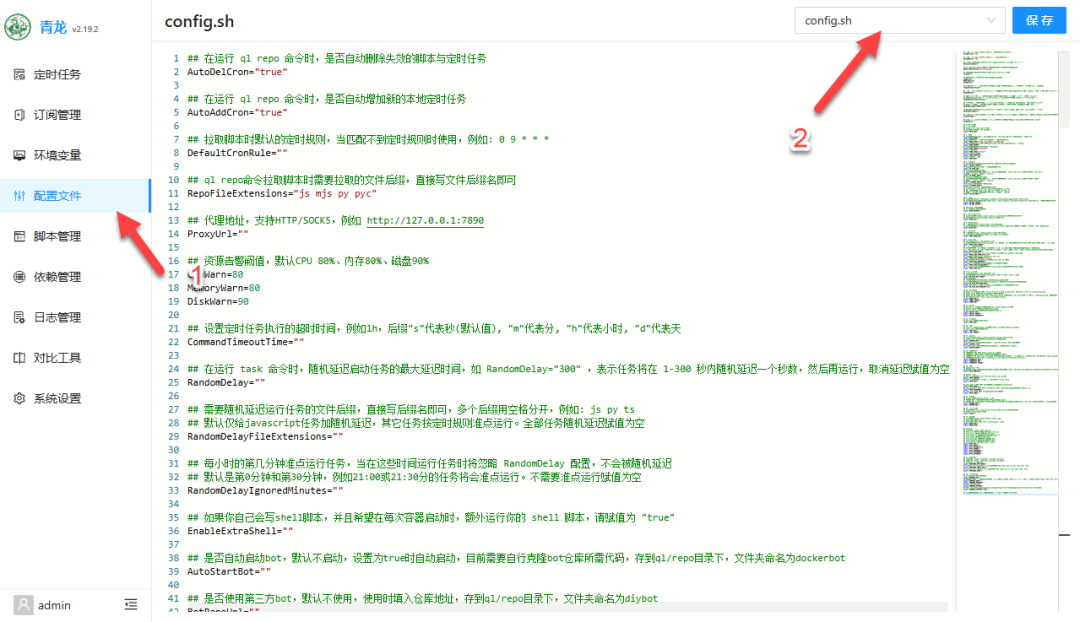Open the 订阅管理 menu item
1080x622 pixels.
(75, 115)
